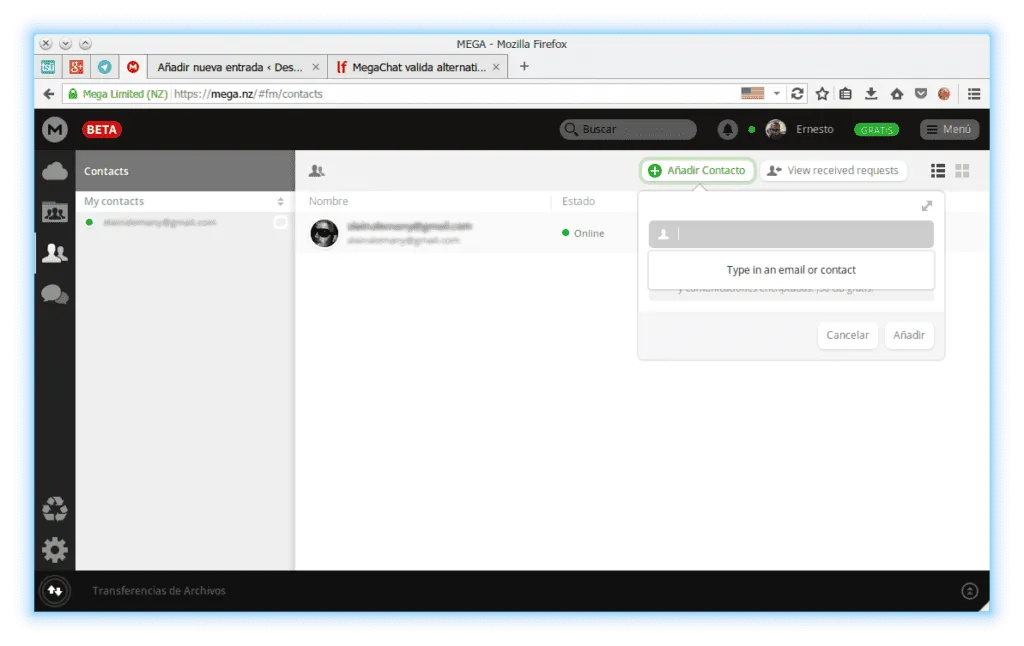Open the notifications bell
The height and width of the screenshot is (646, 1024).
pos(728,129)
